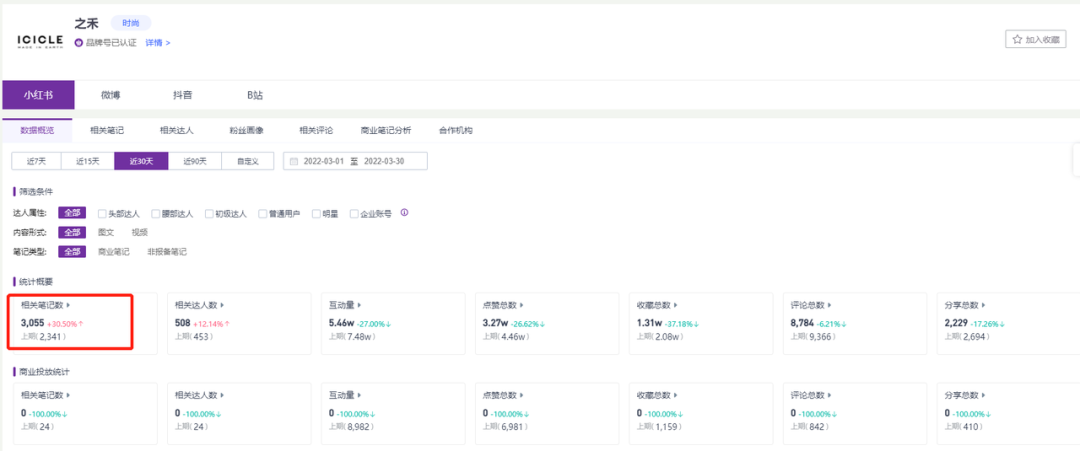
Task: Open the 相关笔记 sub-tab
Action: (107, 130)
